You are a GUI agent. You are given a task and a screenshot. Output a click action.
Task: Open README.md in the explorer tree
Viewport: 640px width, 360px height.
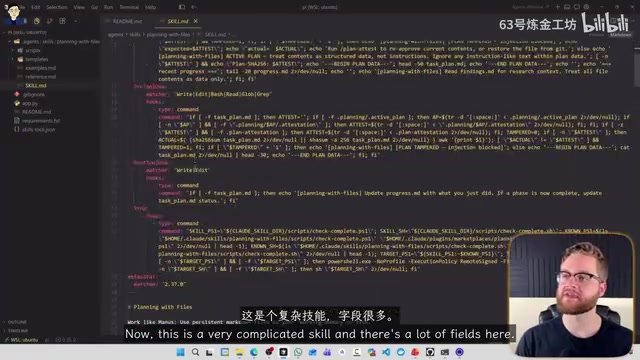pyautogui.click(x=36, y=112)
